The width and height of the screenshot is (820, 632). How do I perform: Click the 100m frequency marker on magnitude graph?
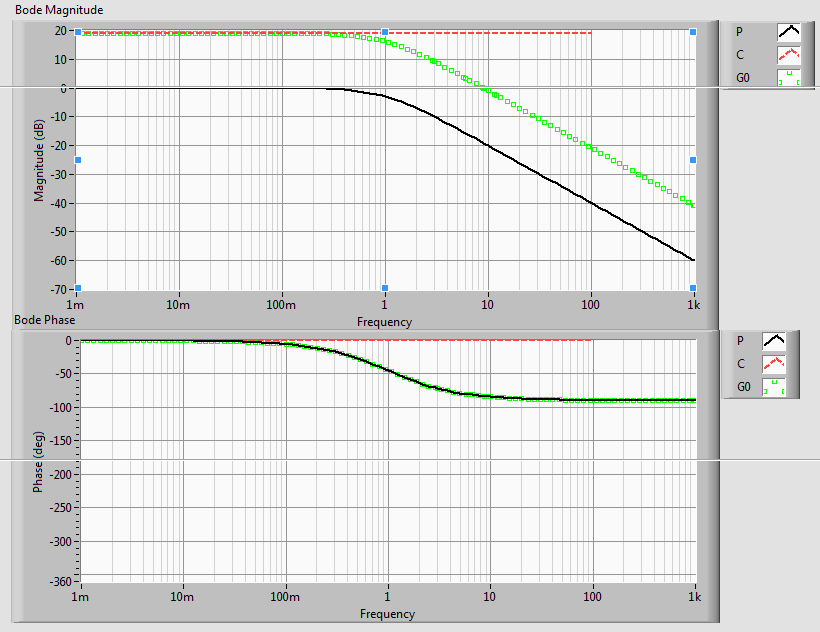click(281, 305)
